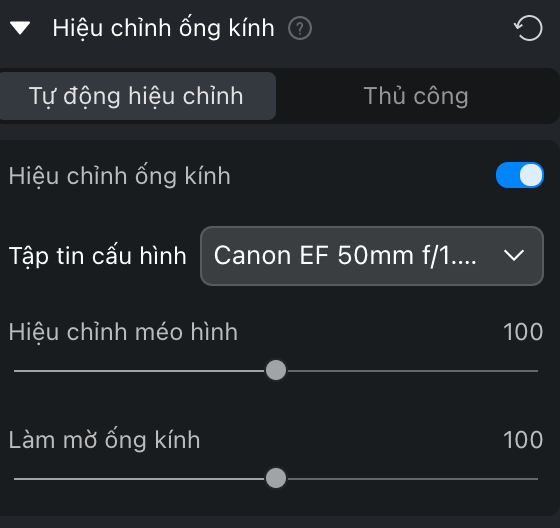Click the Hiệu chỉnh ống kính section title
The image size is (560, 528).
click(164, 29)
